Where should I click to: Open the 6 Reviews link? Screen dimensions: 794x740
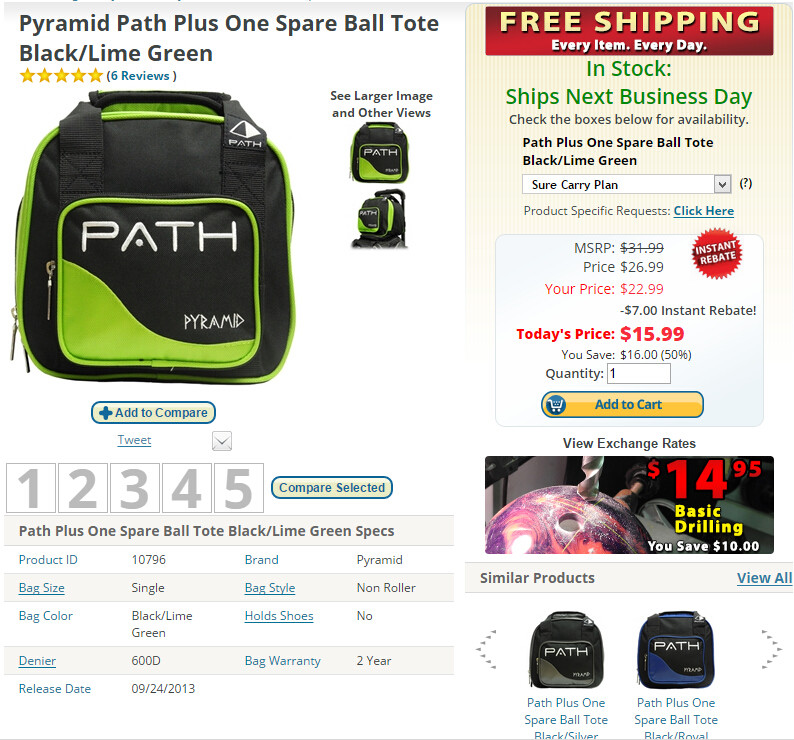pyautogui.click(x=141, y=76)
